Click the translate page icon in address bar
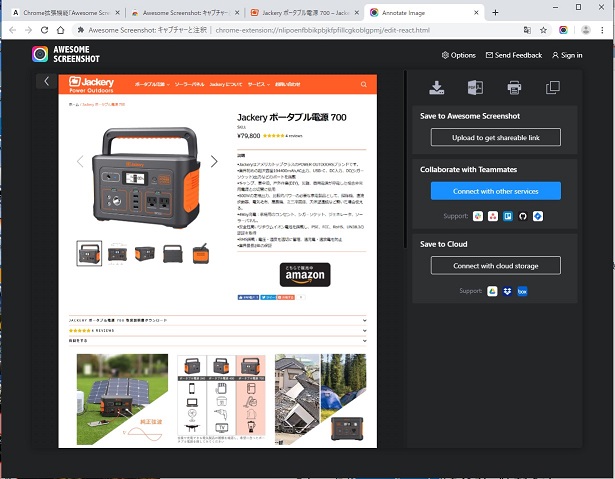The width and height of the screenshot is (615, 479). (x=527, y=30)
